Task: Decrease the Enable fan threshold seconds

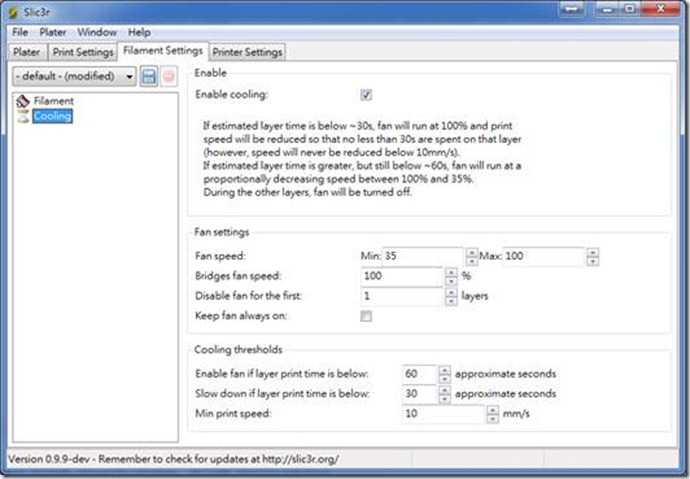Action: tap(444, 379)
